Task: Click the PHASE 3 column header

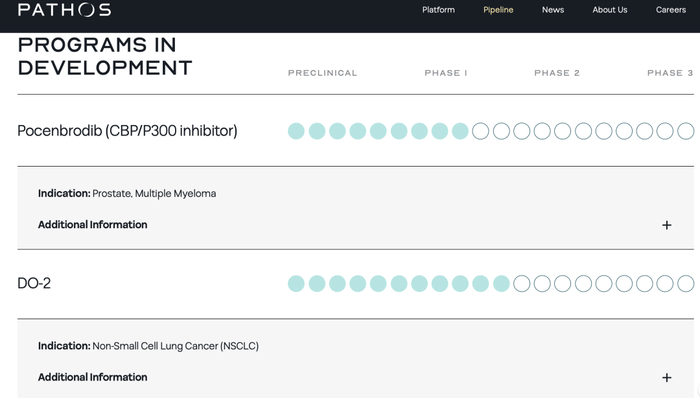Action: tap(670, 73)
